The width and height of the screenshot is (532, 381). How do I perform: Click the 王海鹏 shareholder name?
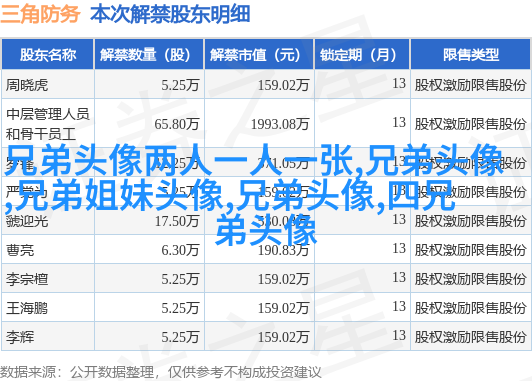(x=27, y=308)
